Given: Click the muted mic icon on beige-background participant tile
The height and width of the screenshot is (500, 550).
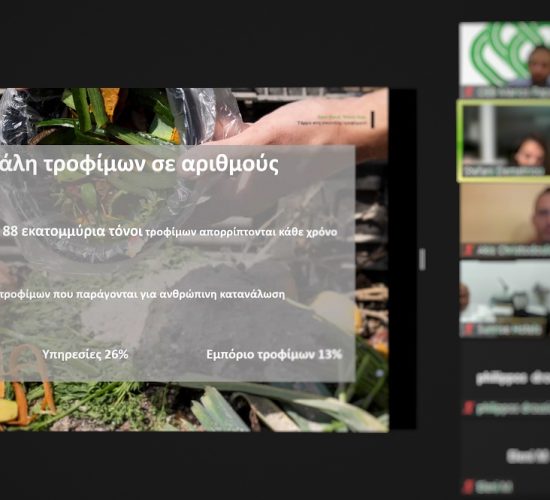Looking at the screenshot, I should 468,250.
